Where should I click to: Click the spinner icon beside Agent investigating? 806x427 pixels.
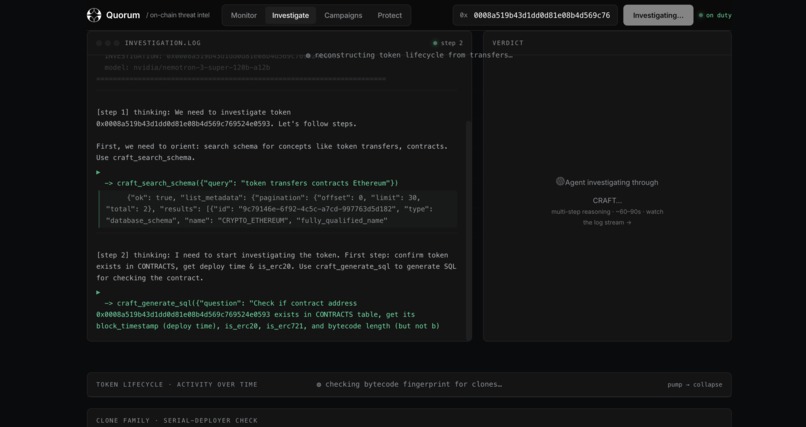pyautogui.click(x=560, y=181)
